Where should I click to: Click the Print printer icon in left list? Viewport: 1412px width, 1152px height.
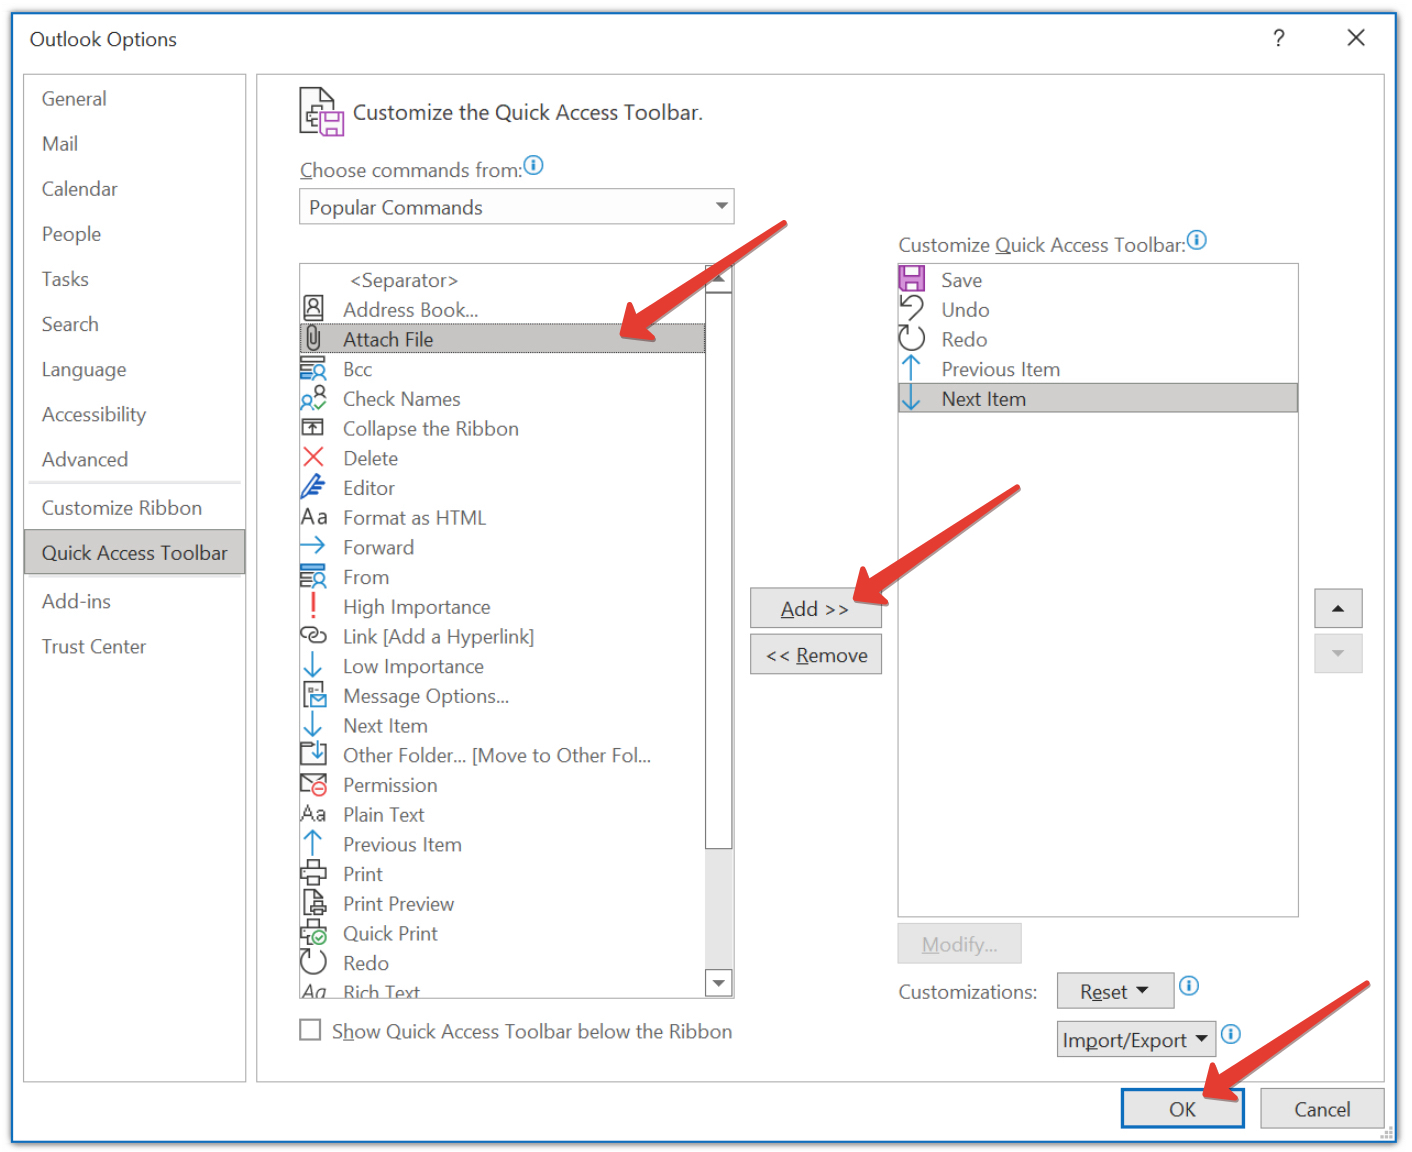point(313,873)
